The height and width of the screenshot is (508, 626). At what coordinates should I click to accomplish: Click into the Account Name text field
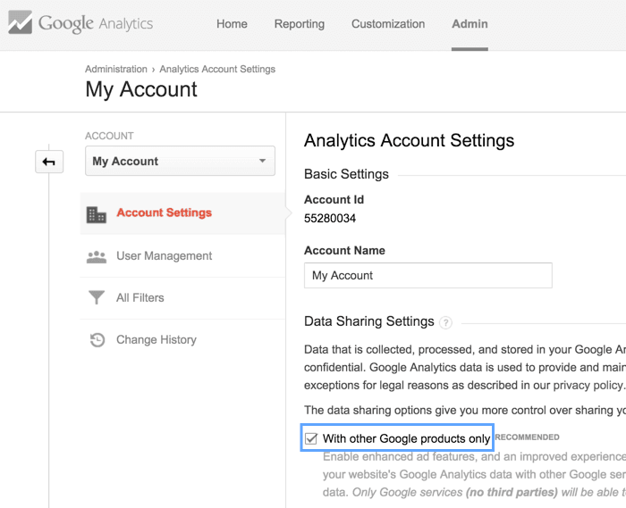pos(428,275)
